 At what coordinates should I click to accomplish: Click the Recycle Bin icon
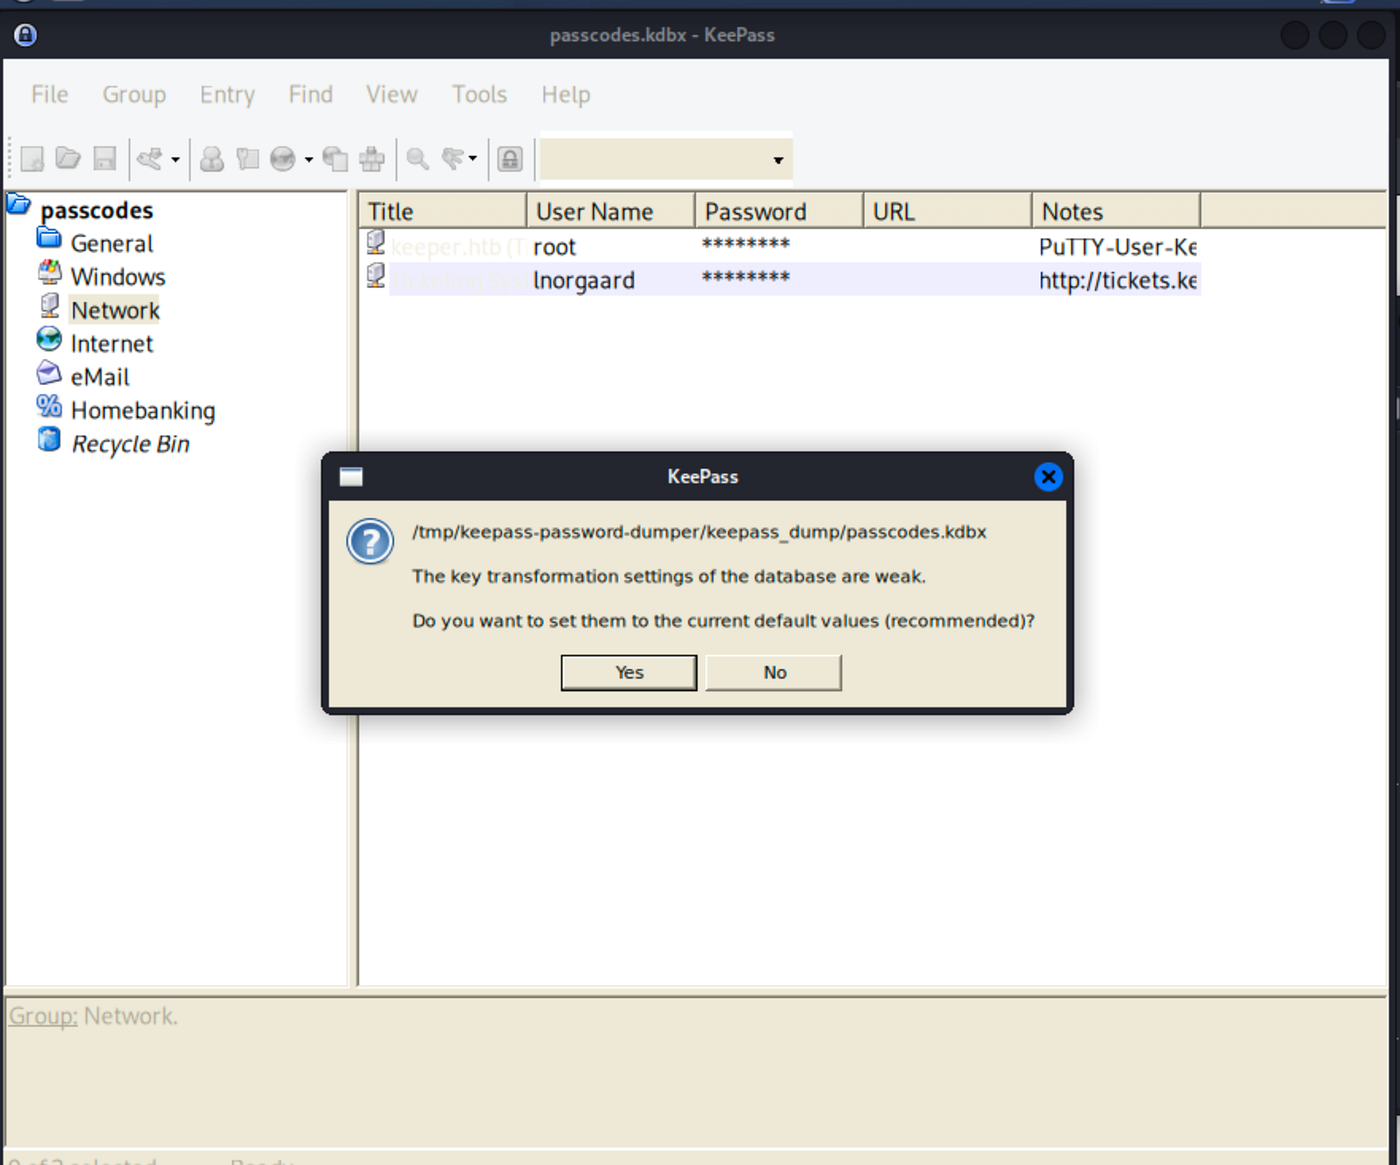(x=49, y=439)
